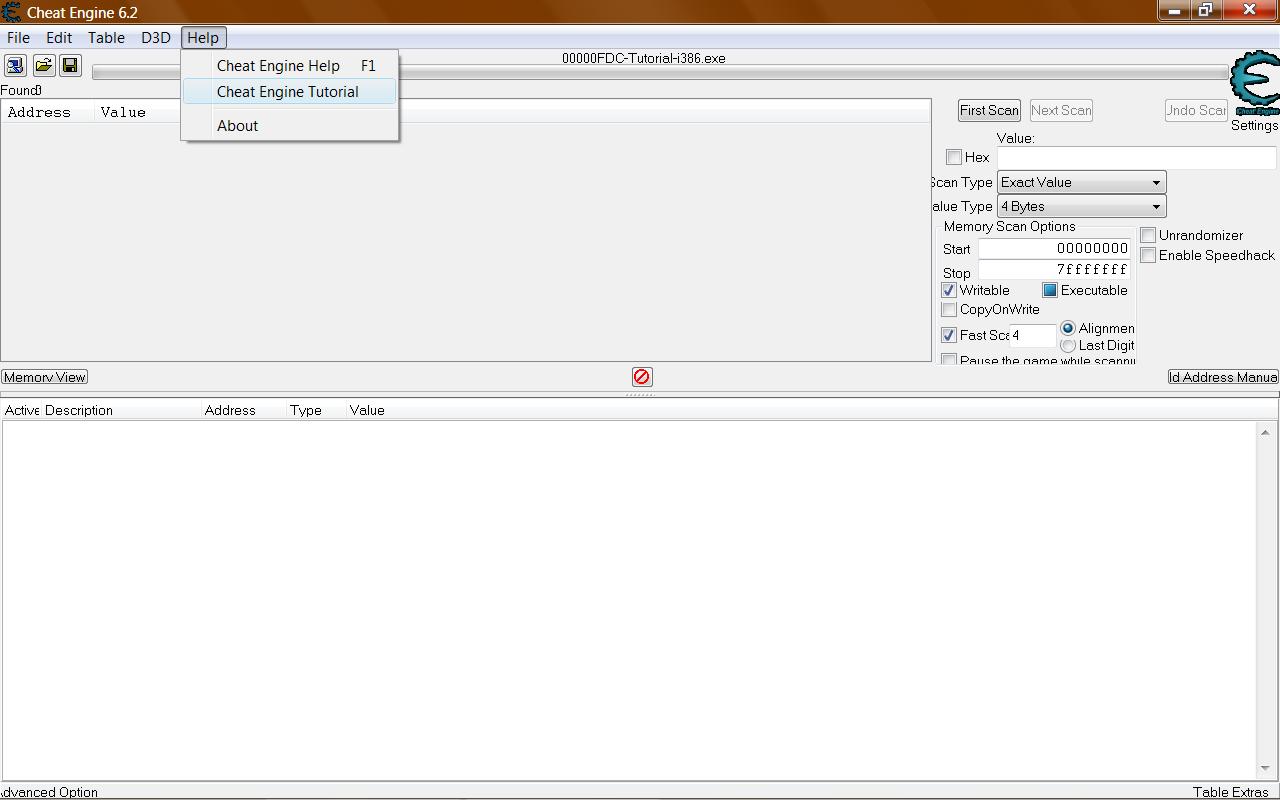Toggle the Executable checkbox
The image size is (1280, 800).
click(x=1050, y=290)
